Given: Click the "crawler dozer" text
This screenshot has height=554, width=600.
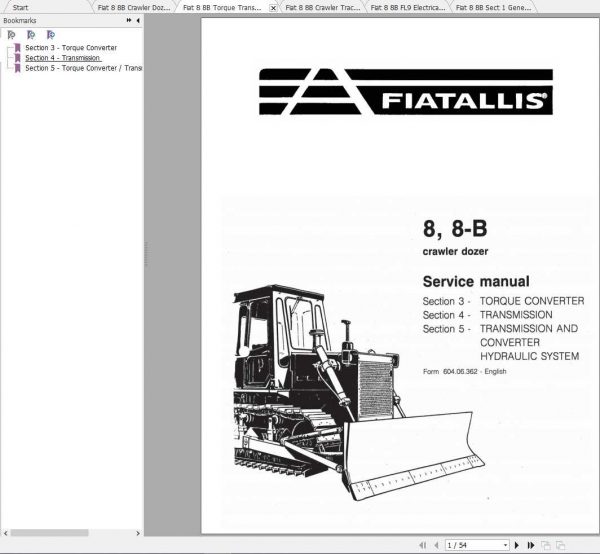Looking at the screenshot, I should tap(455, 251).
